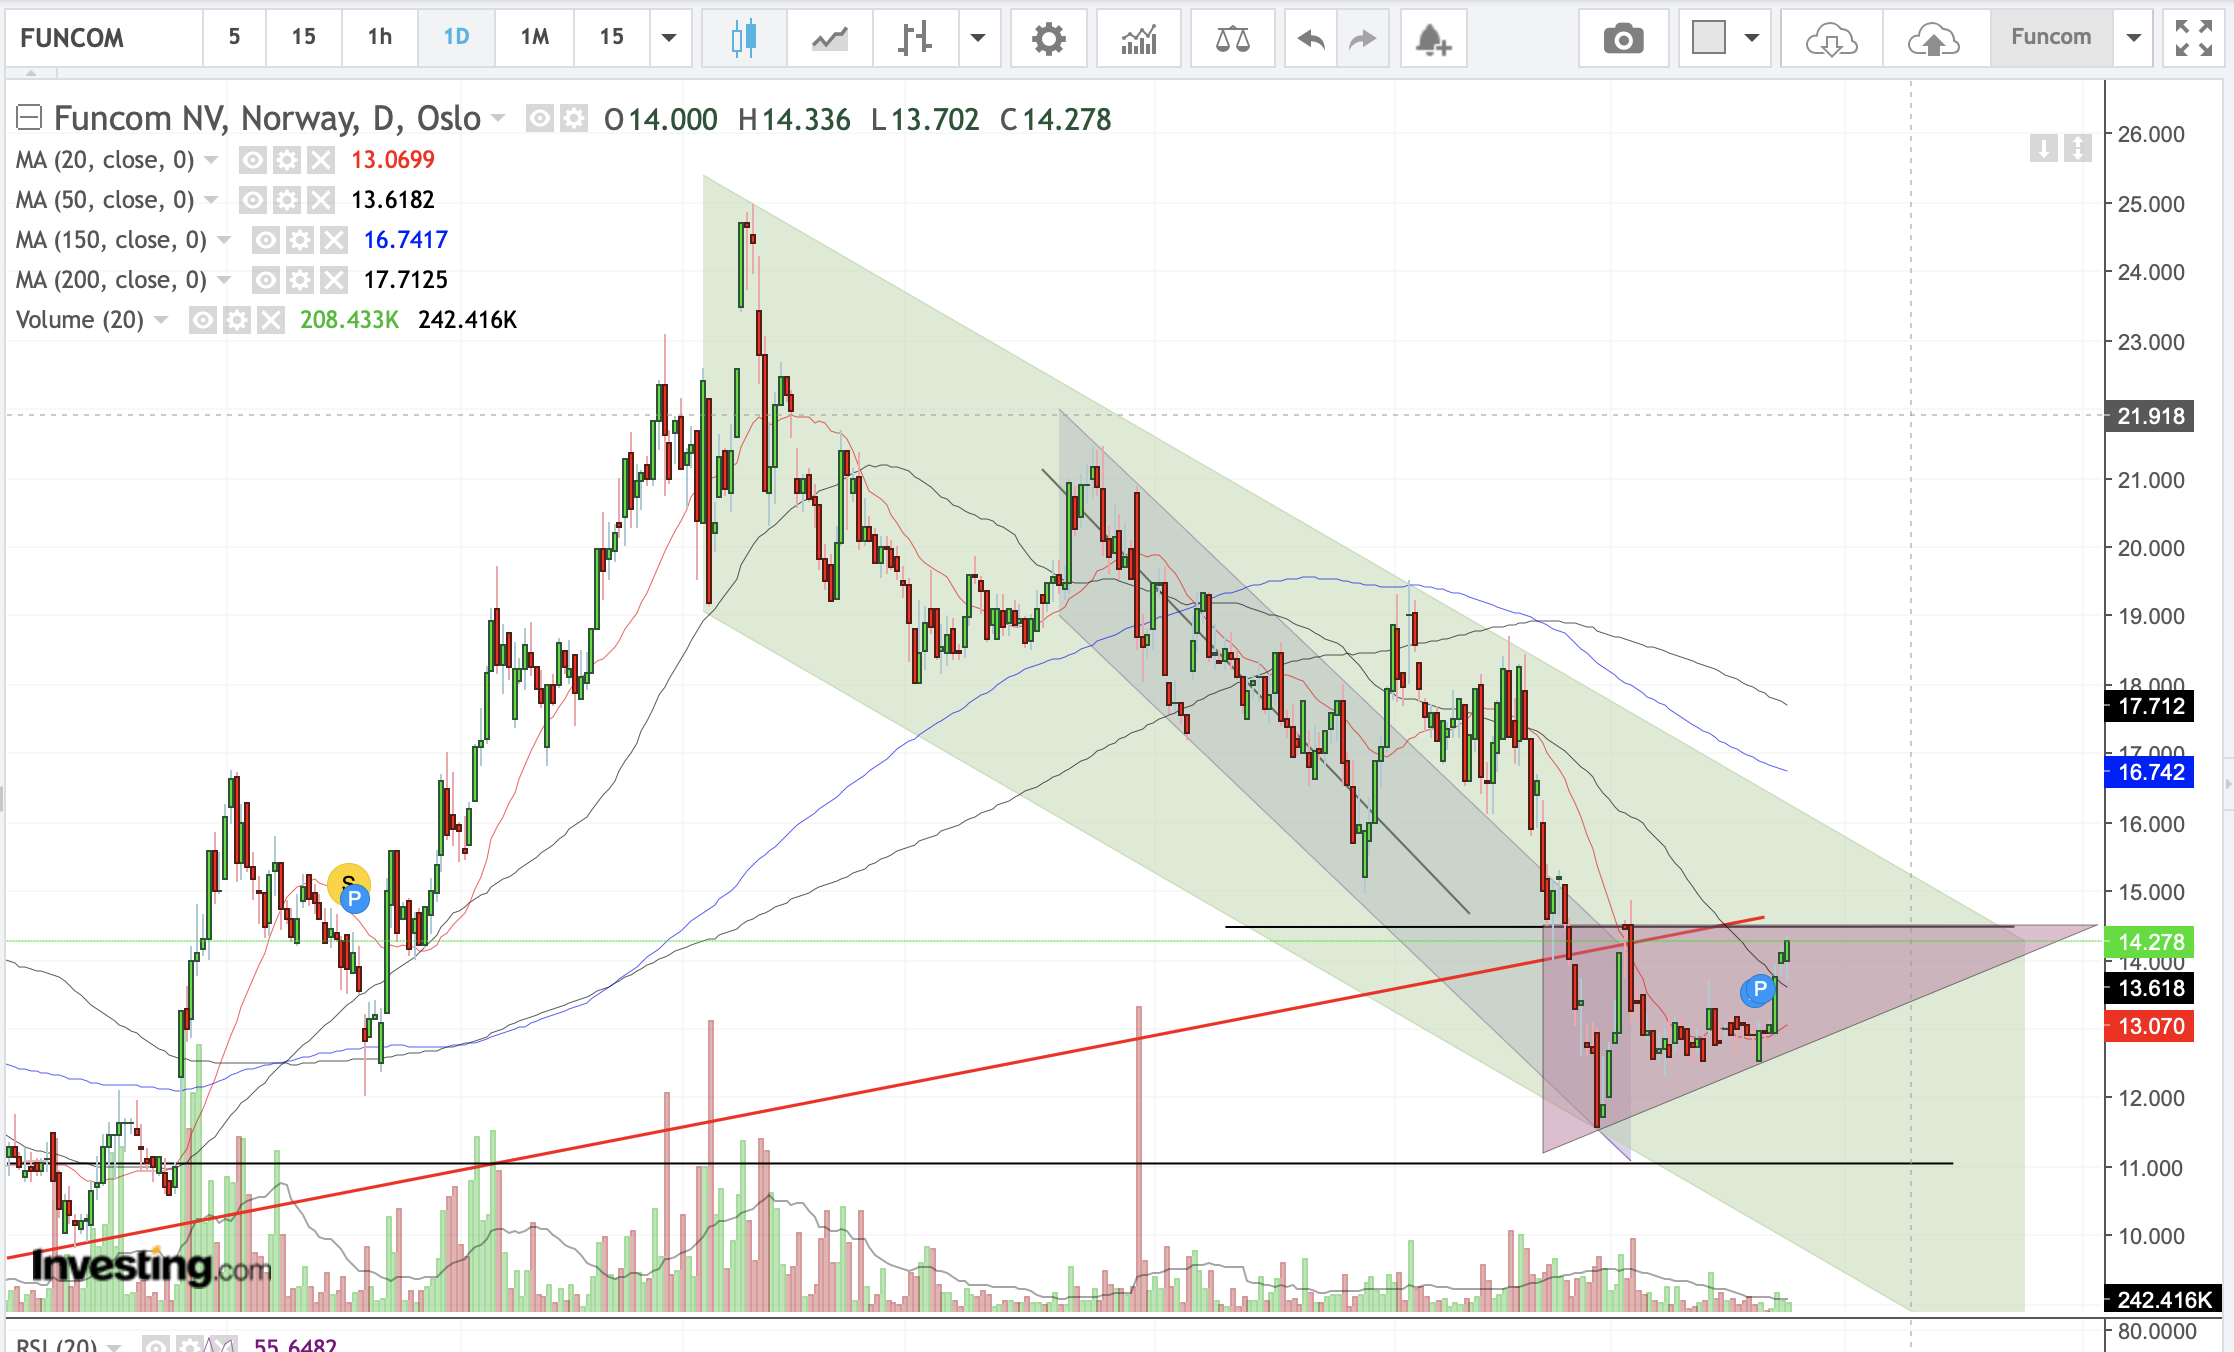The width and height of the screenshot is (2234, 1352).
Task: Redo the chart action
Action: pyautogui.click(x=1362, y=39)
